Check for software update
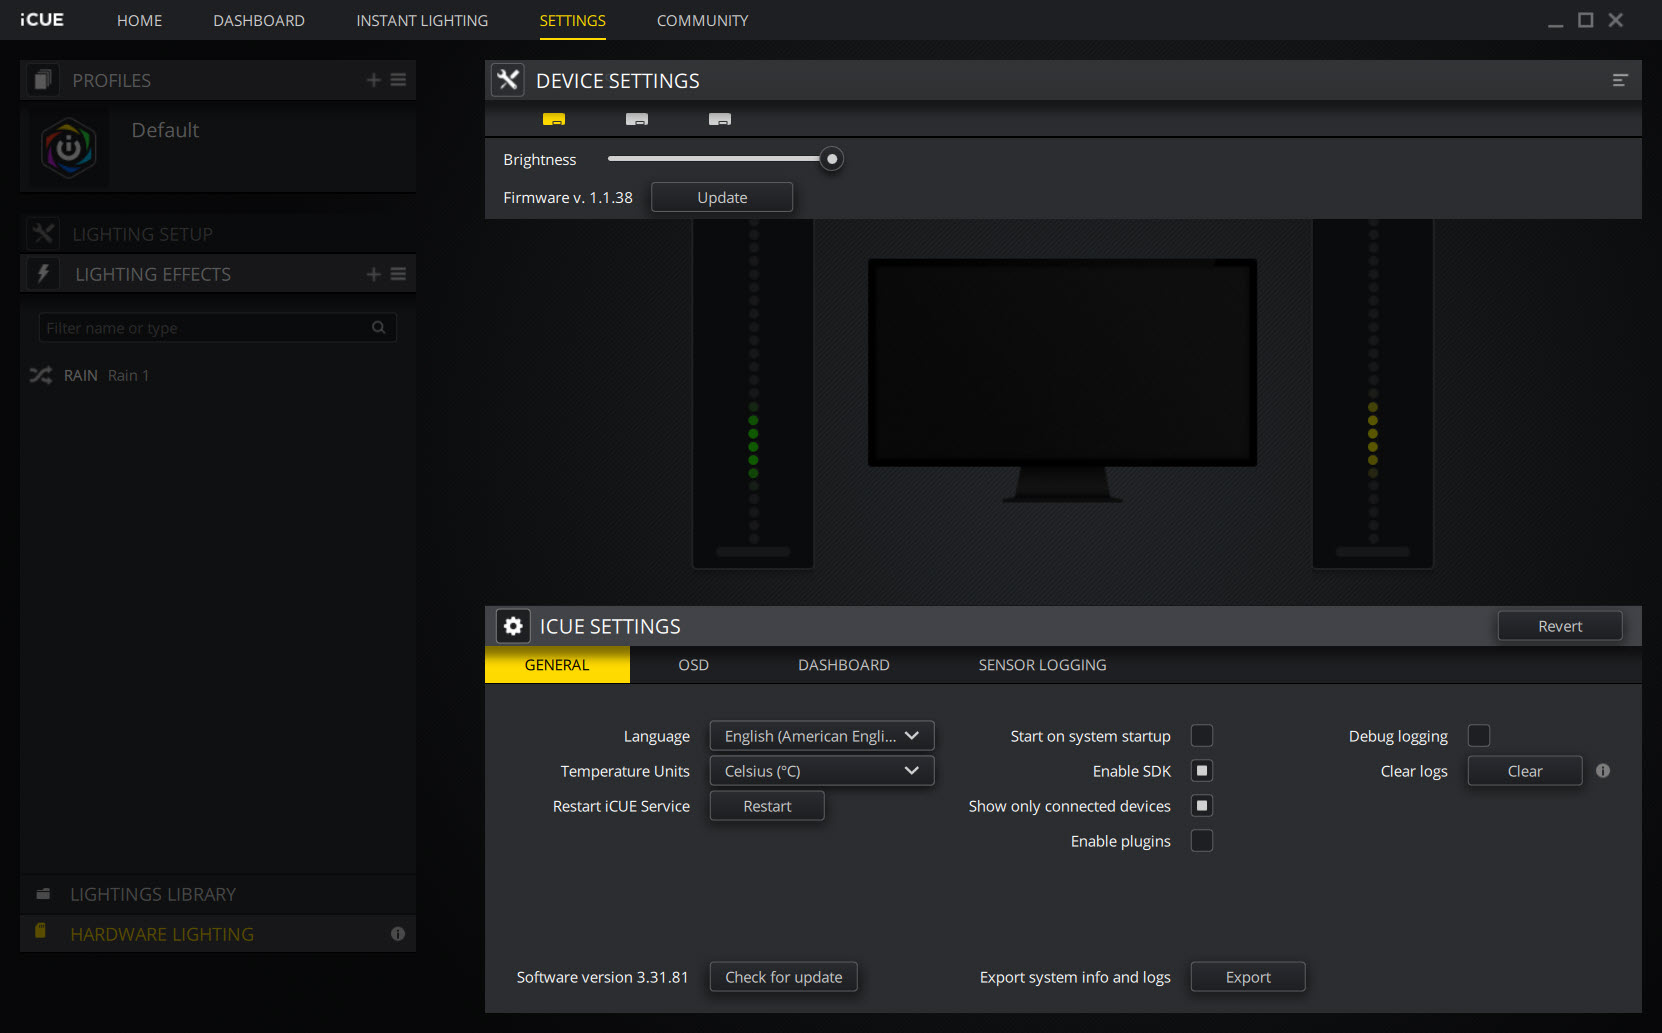 click(784, 977)
